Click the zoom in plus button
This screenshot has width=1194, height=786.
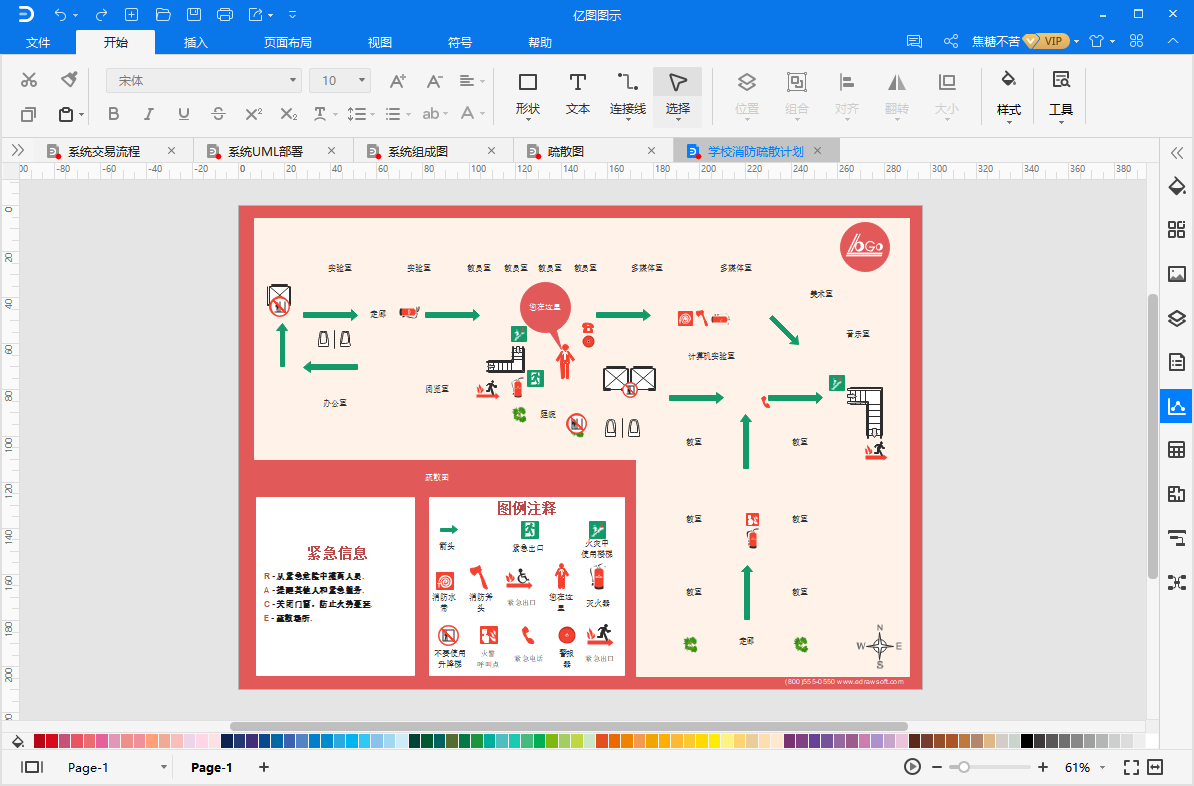click(1042, 767)
